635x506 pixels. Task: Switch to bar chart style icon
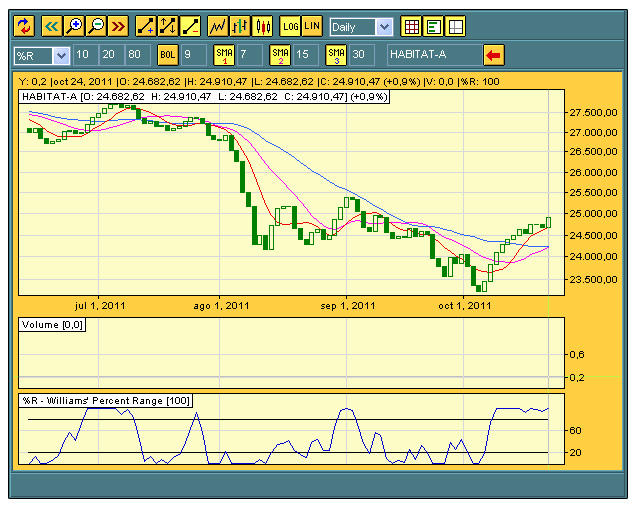click(x=240, y=27)
